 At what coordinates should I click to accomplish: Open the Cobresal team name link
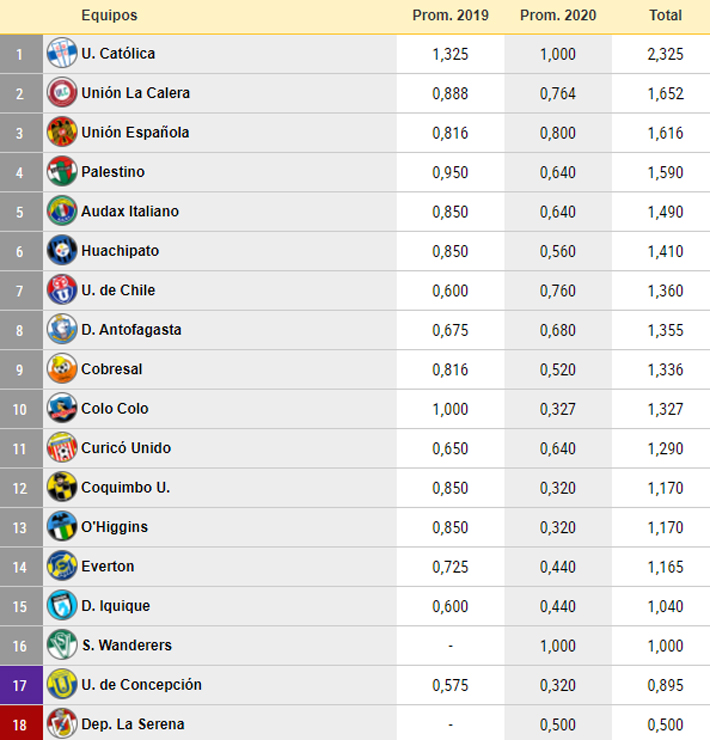pos(112,370)
